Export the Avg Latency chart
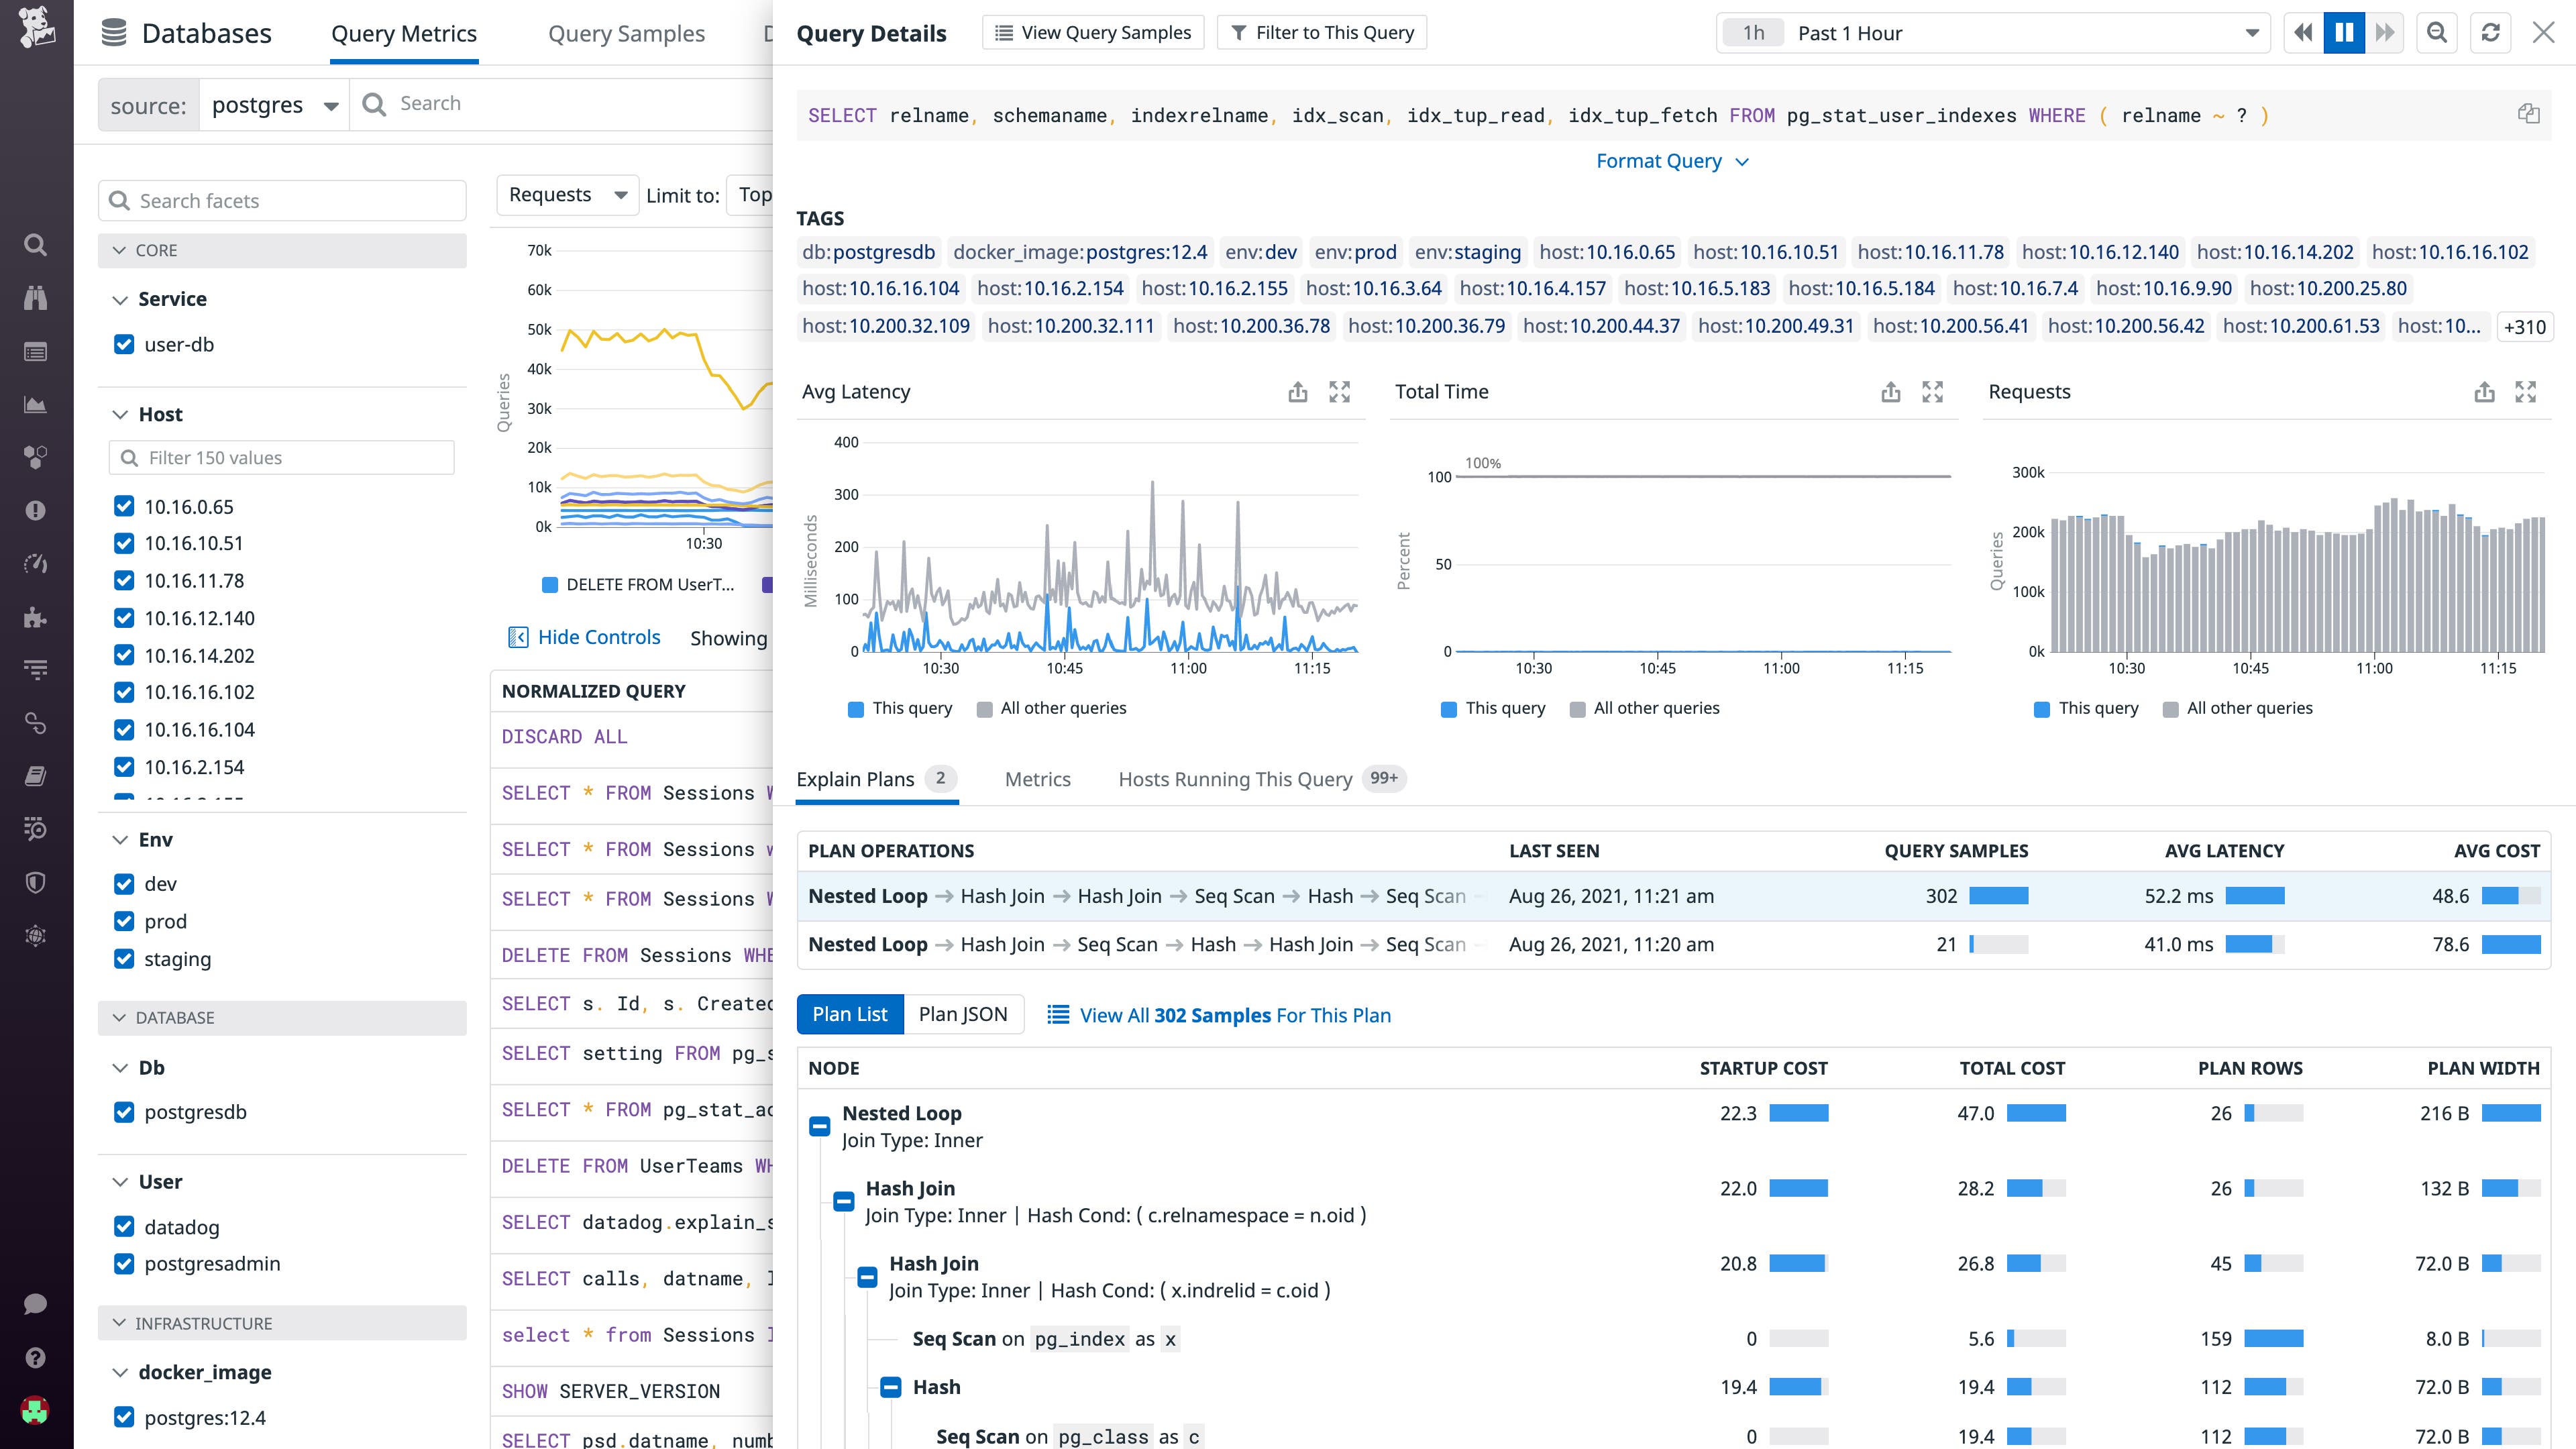 click(1297, 391)
